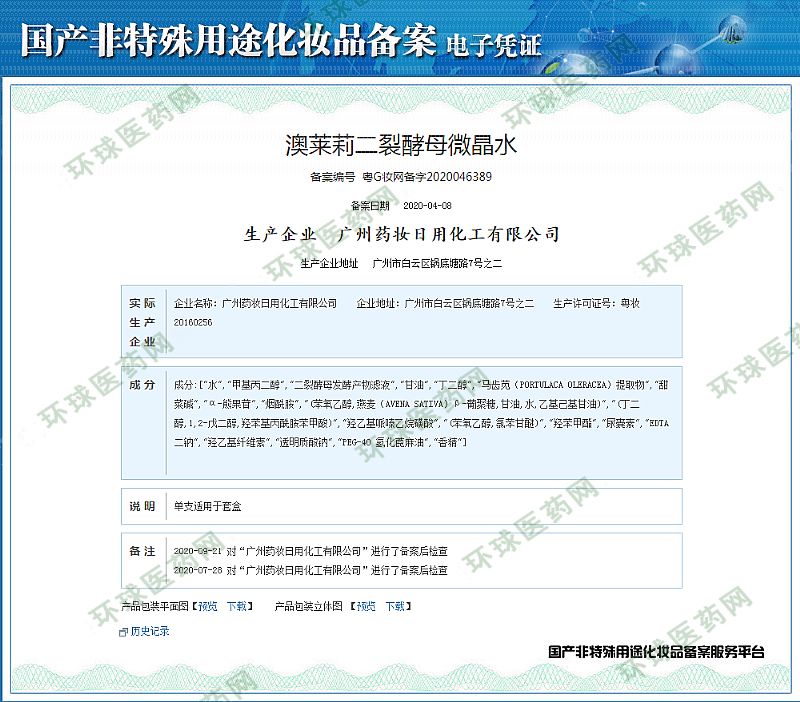Preview the 产品包装立体图 image

point(367,606)
